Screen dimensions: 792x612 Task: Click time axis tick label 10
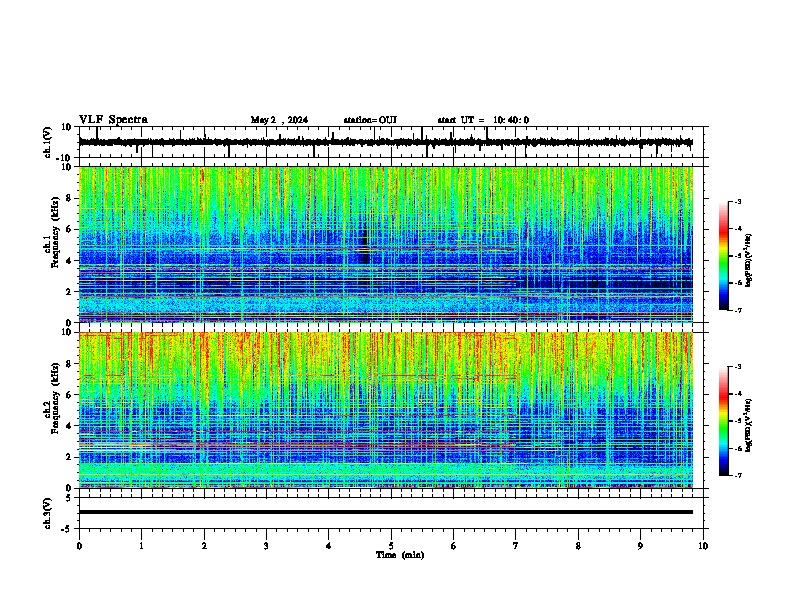pyautogui.click(x=703, y=546)
